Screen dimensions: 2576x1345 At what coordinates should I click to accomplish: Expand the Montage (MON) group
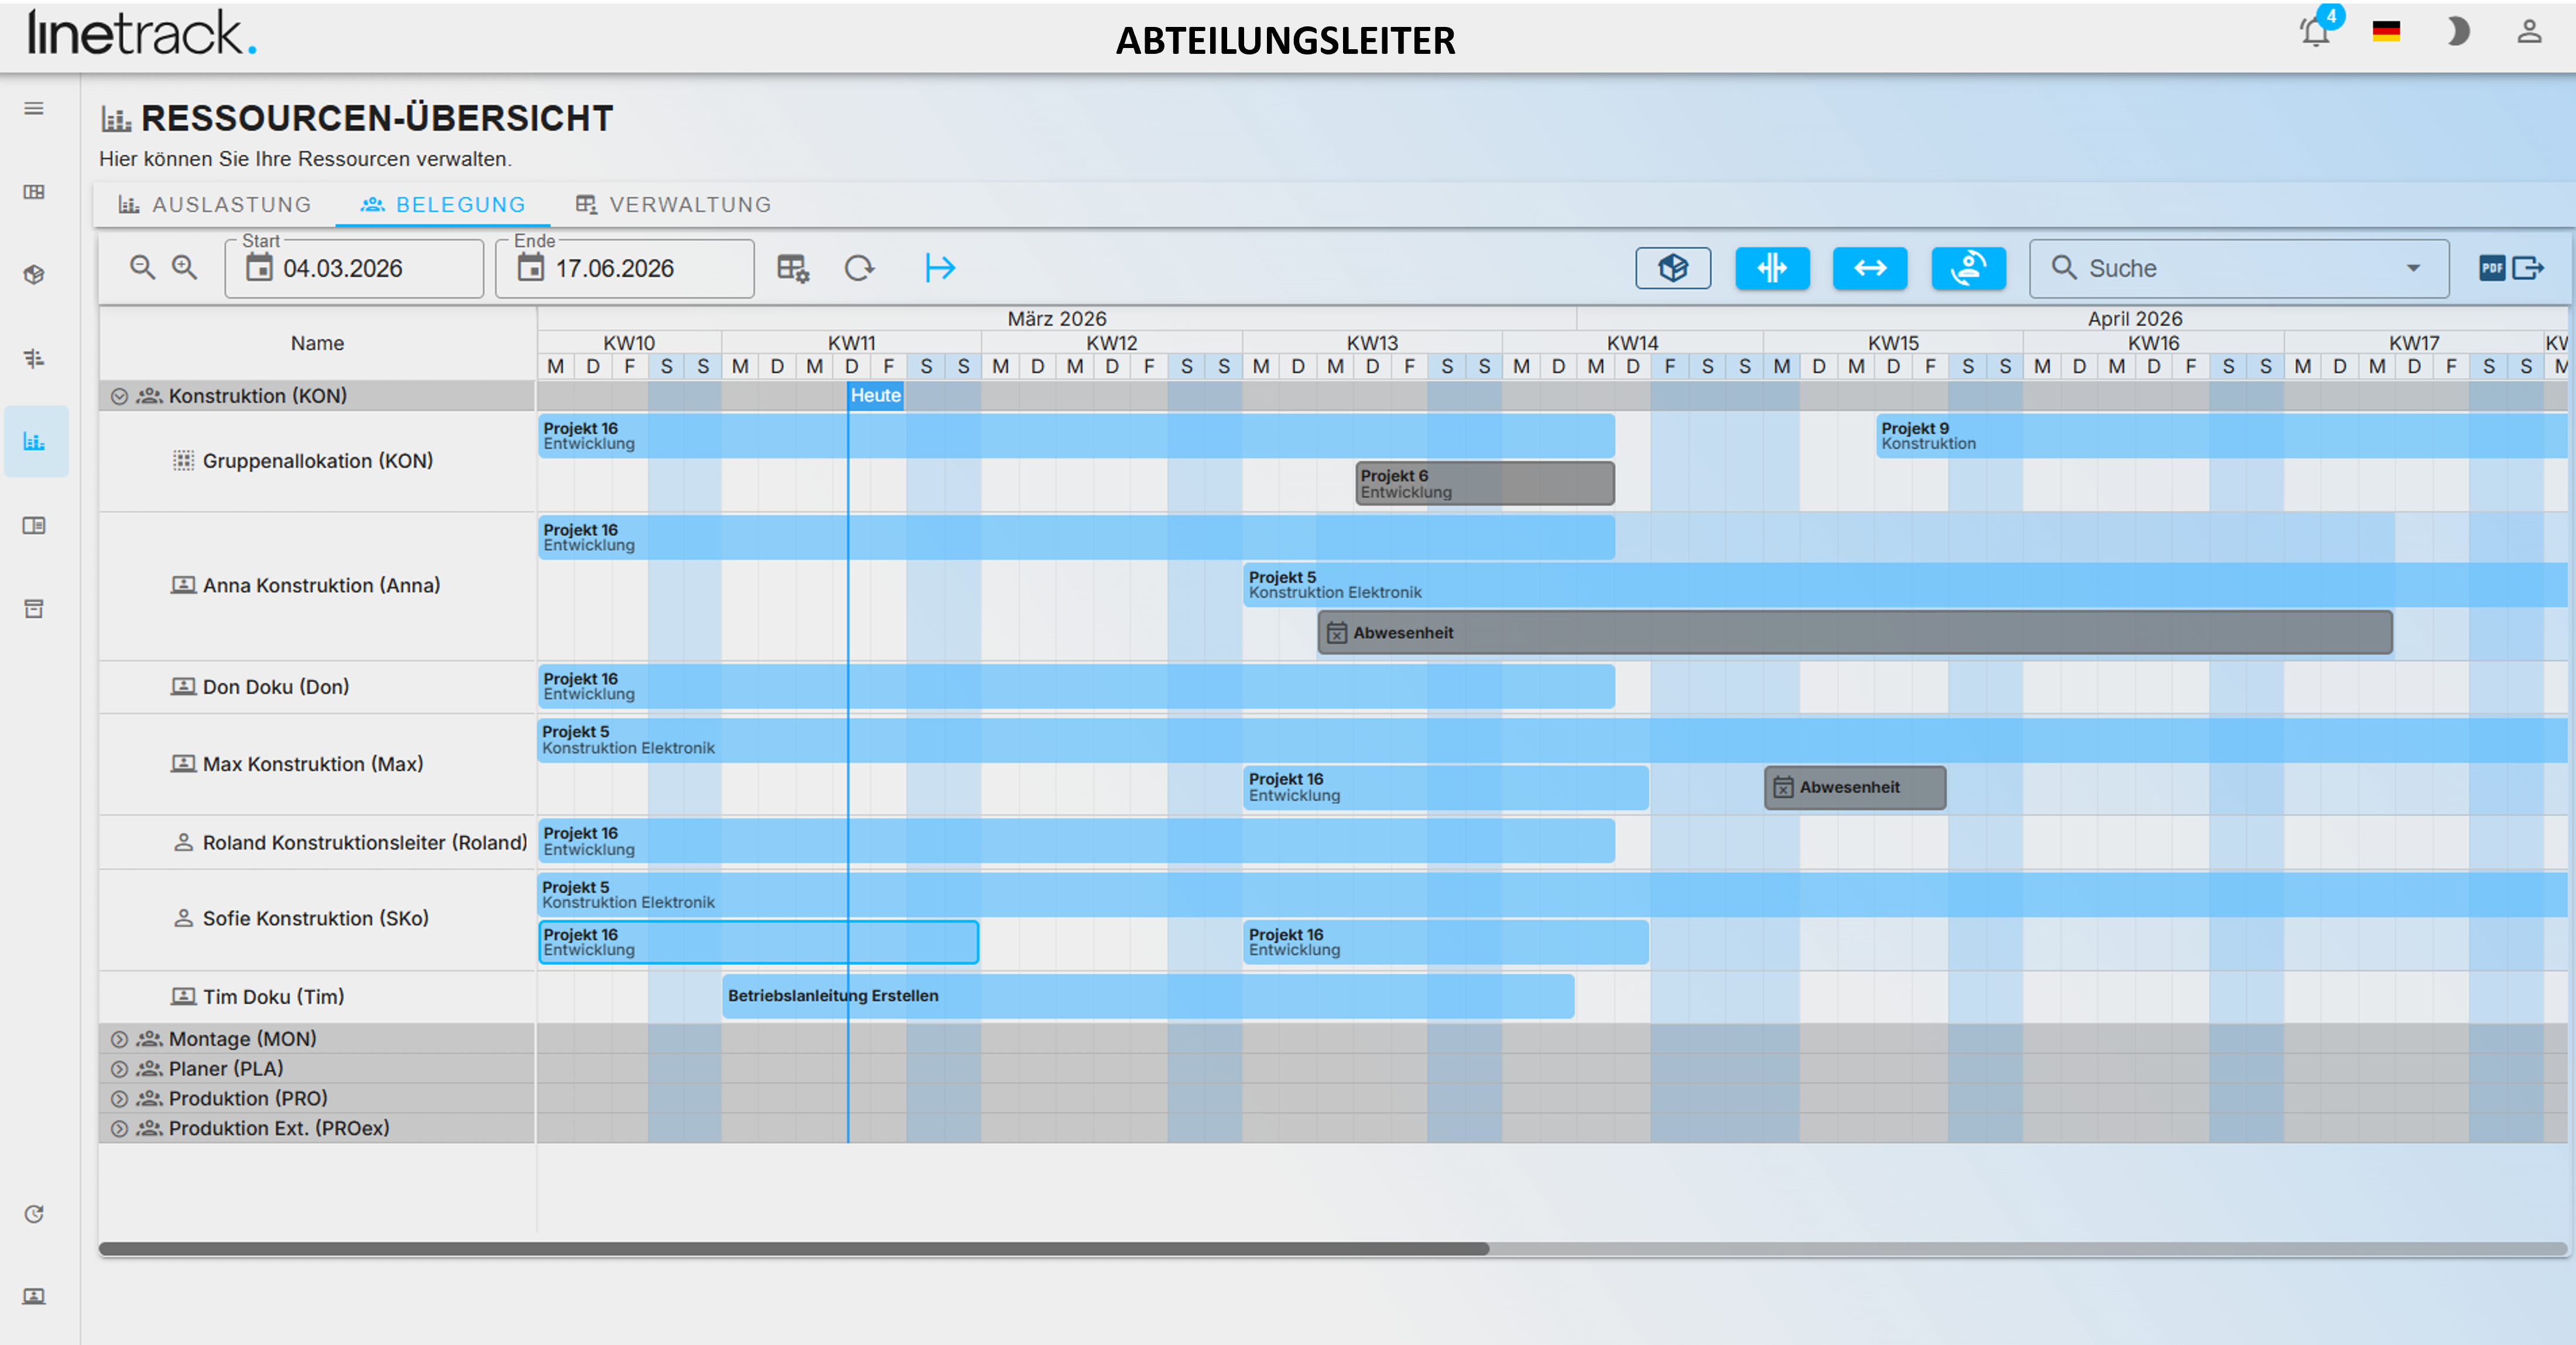[119, 1039]
